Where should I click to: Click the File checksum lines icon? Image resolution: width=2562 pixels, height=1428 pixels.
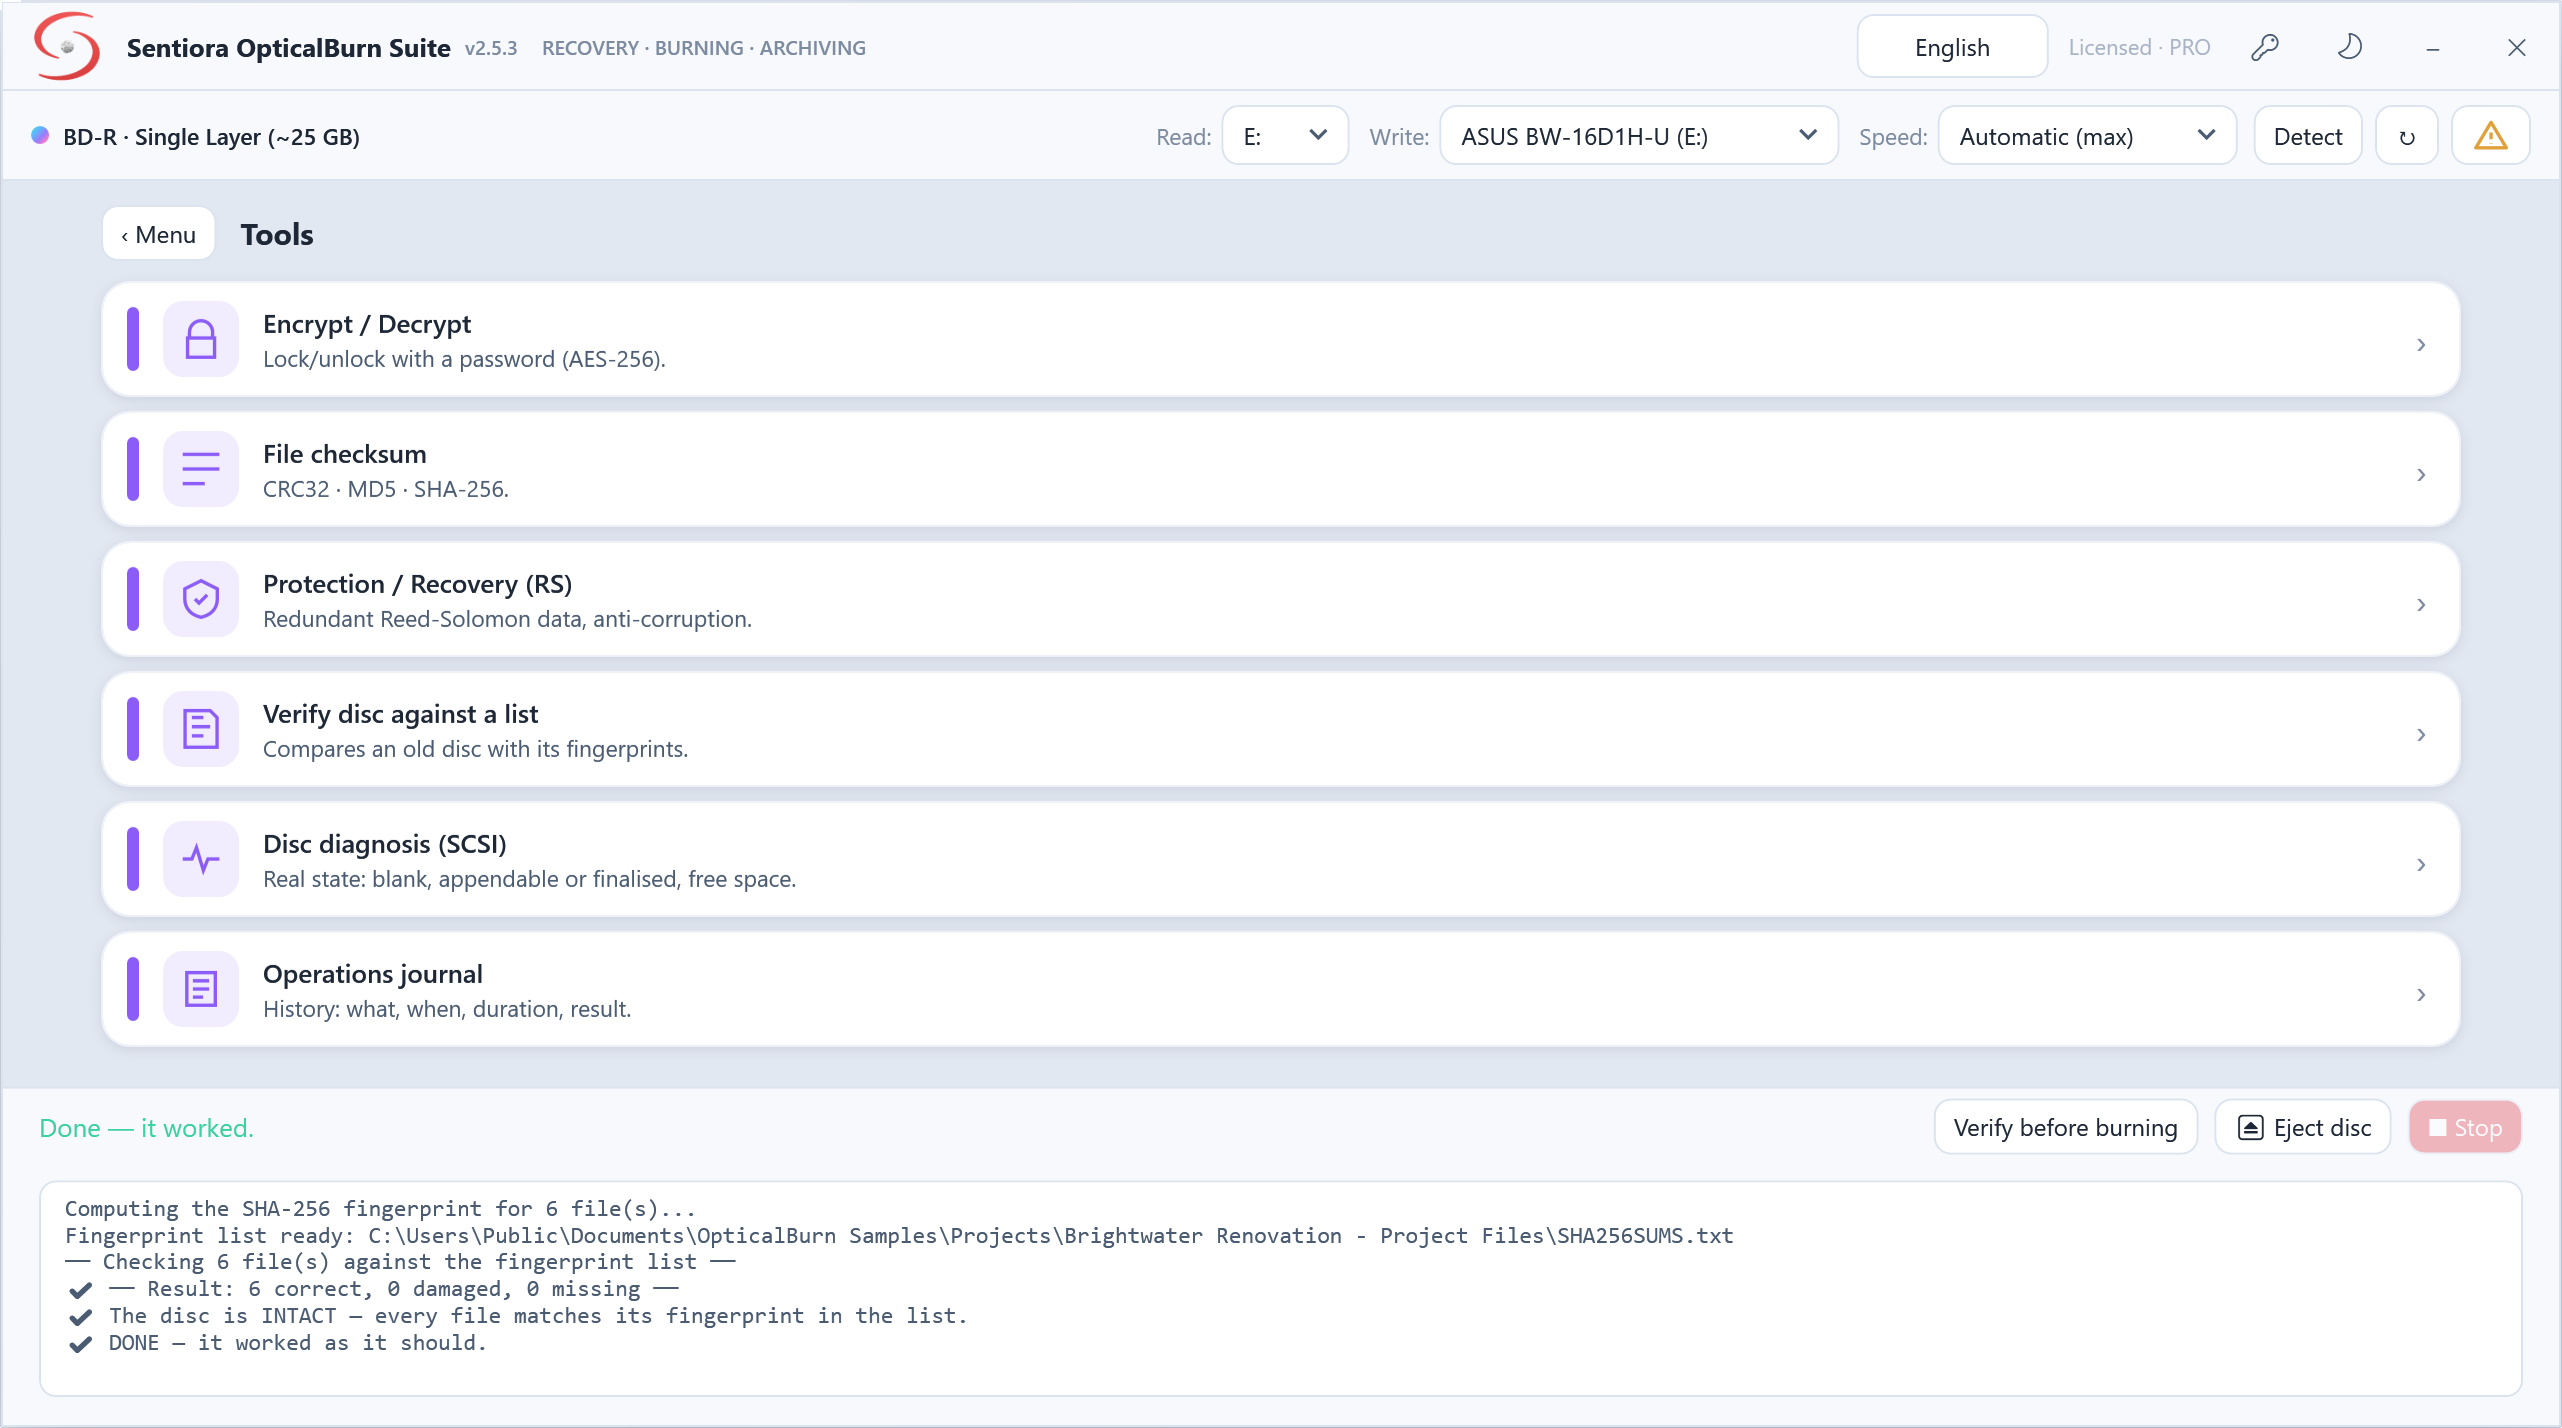pyautogui.click(x=201, y=470)
